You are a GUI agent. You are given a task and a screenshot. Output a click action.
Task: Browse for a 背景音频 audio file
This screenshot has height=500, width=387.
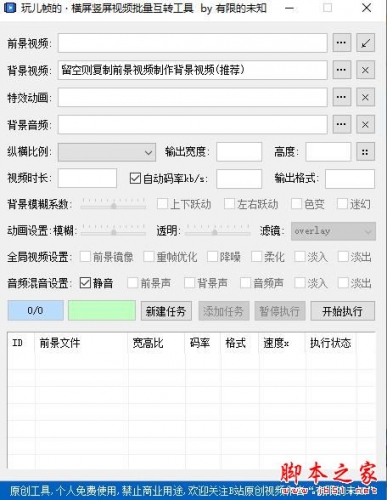tap(341, 124)
